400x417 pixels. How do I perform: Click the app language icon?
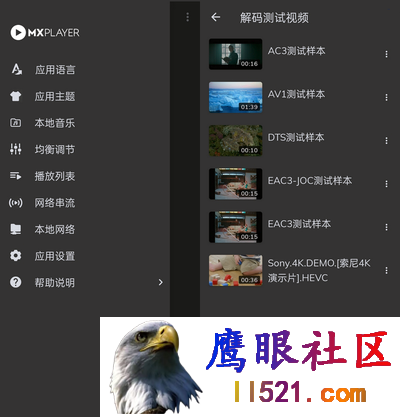coord(16,70)
